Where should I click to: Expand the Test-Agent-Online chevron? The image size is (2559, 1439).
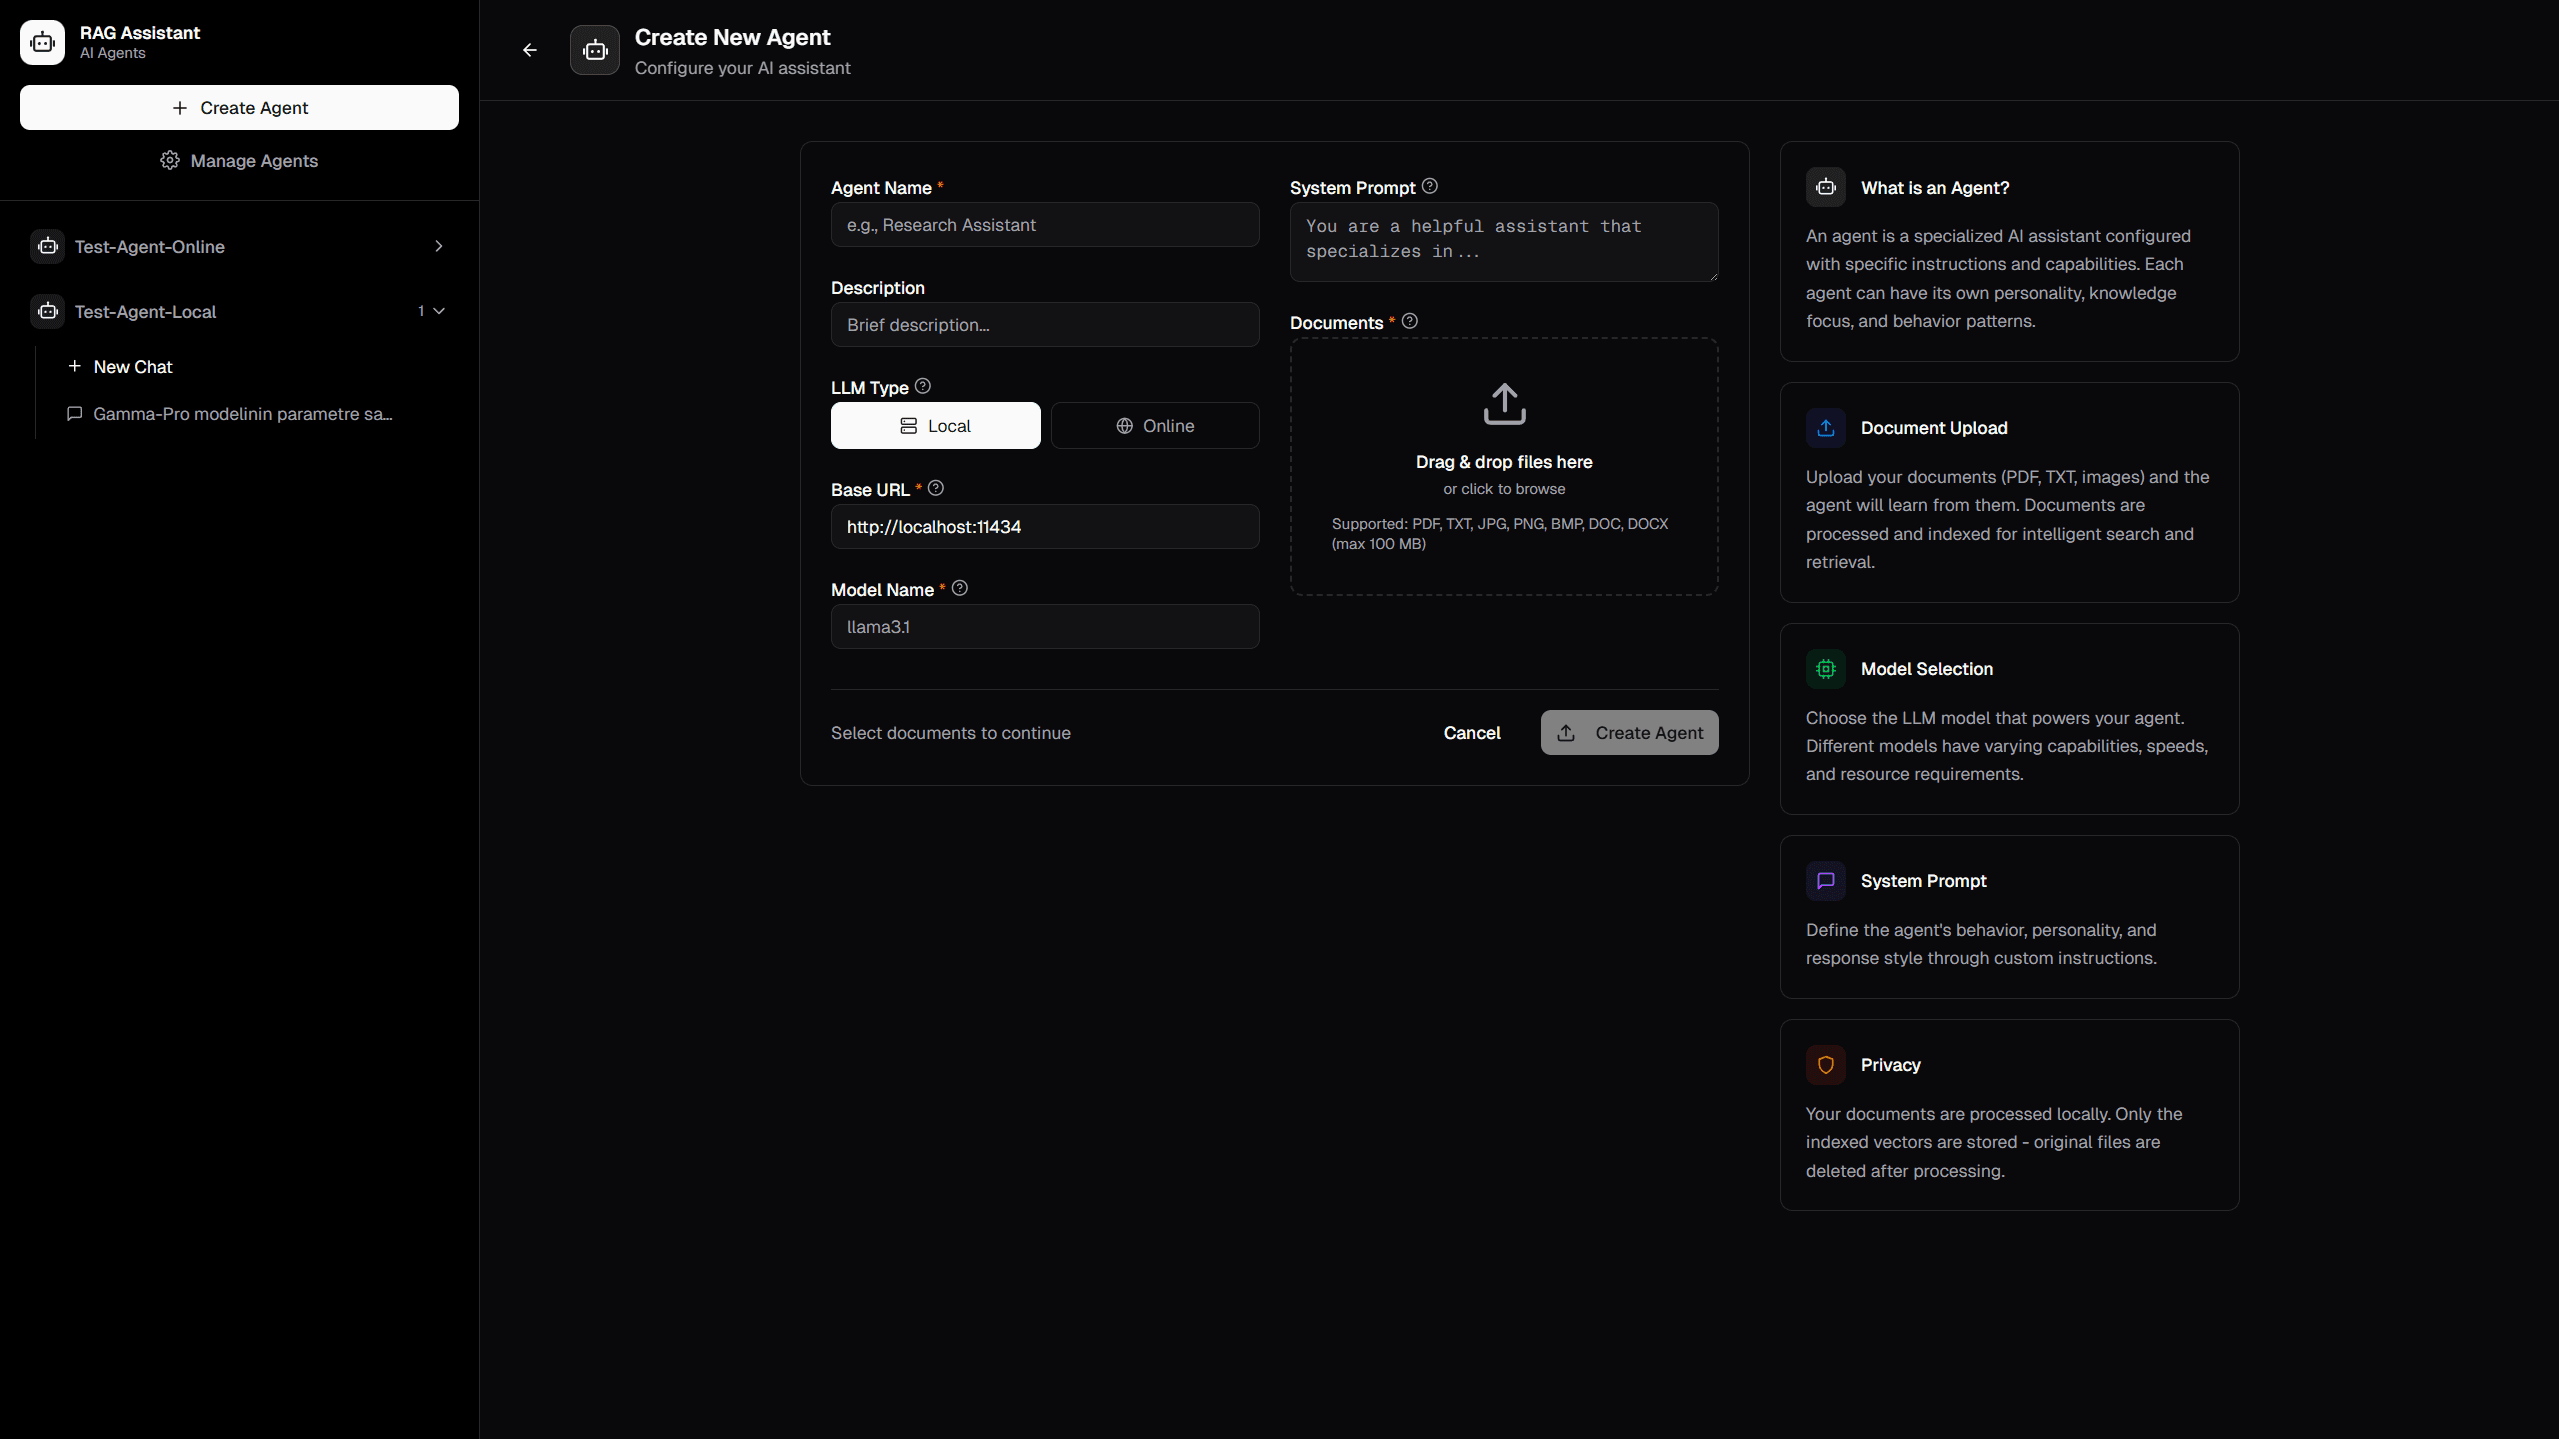[438, 246]
